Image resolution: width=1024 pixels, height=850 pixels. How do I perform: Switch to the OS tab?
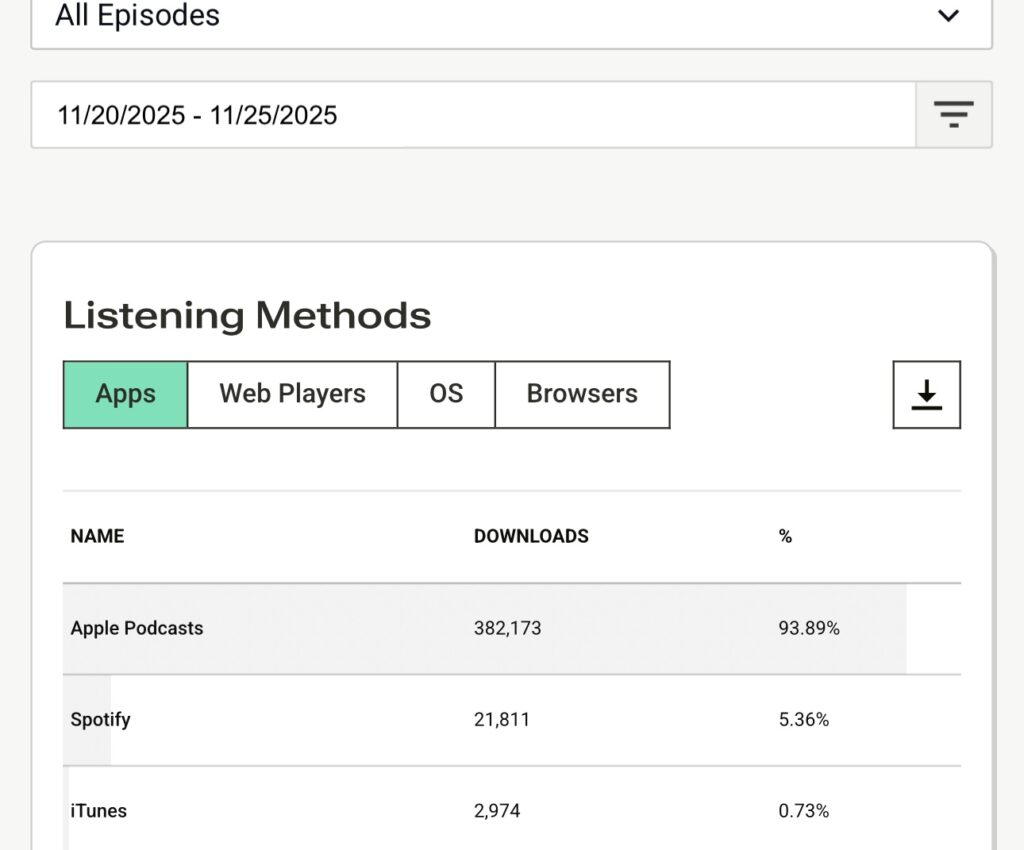coord(446,394)
